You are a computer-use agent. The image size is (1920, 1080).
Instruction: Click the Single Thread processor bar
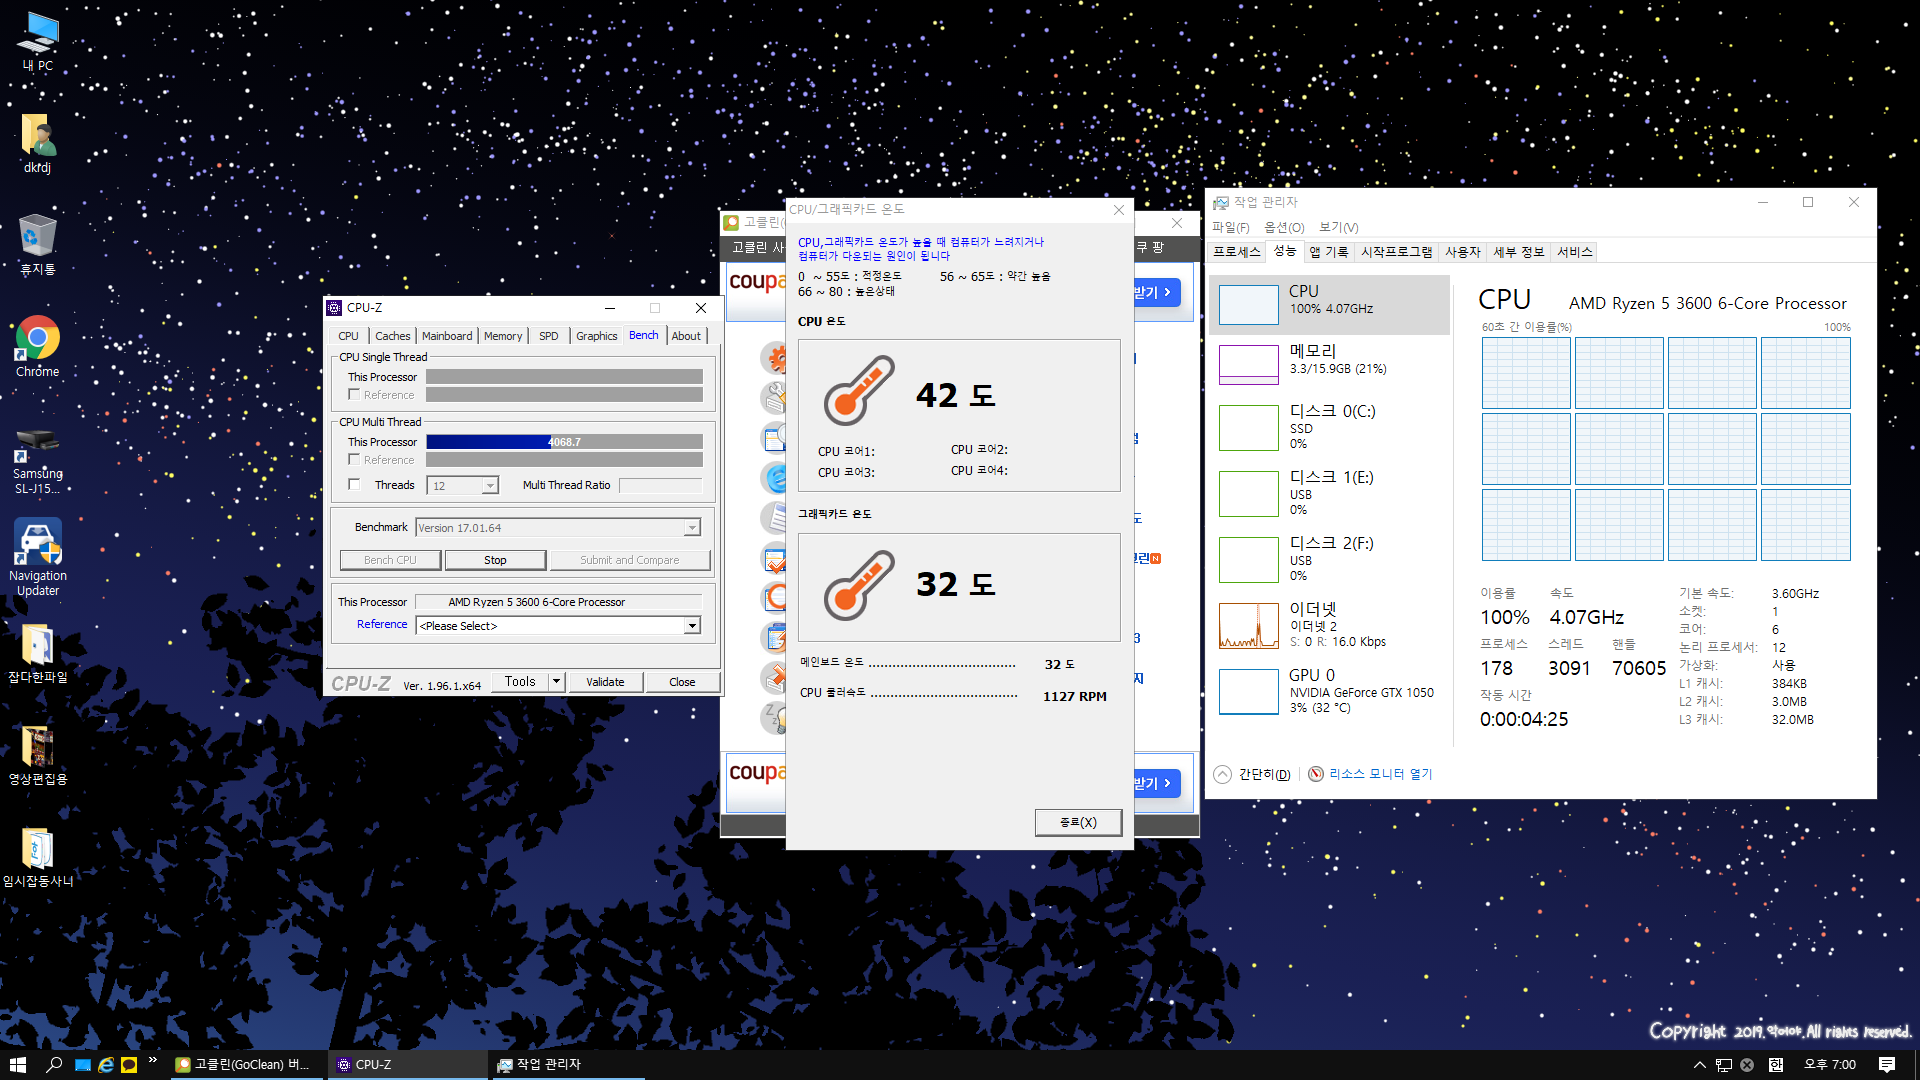(564, 377)
